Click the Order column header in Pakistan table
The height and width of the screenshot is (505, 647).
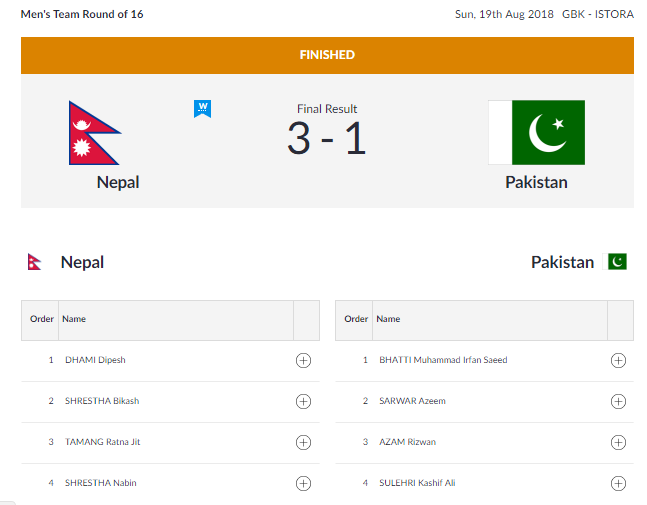tap(356, 319)
